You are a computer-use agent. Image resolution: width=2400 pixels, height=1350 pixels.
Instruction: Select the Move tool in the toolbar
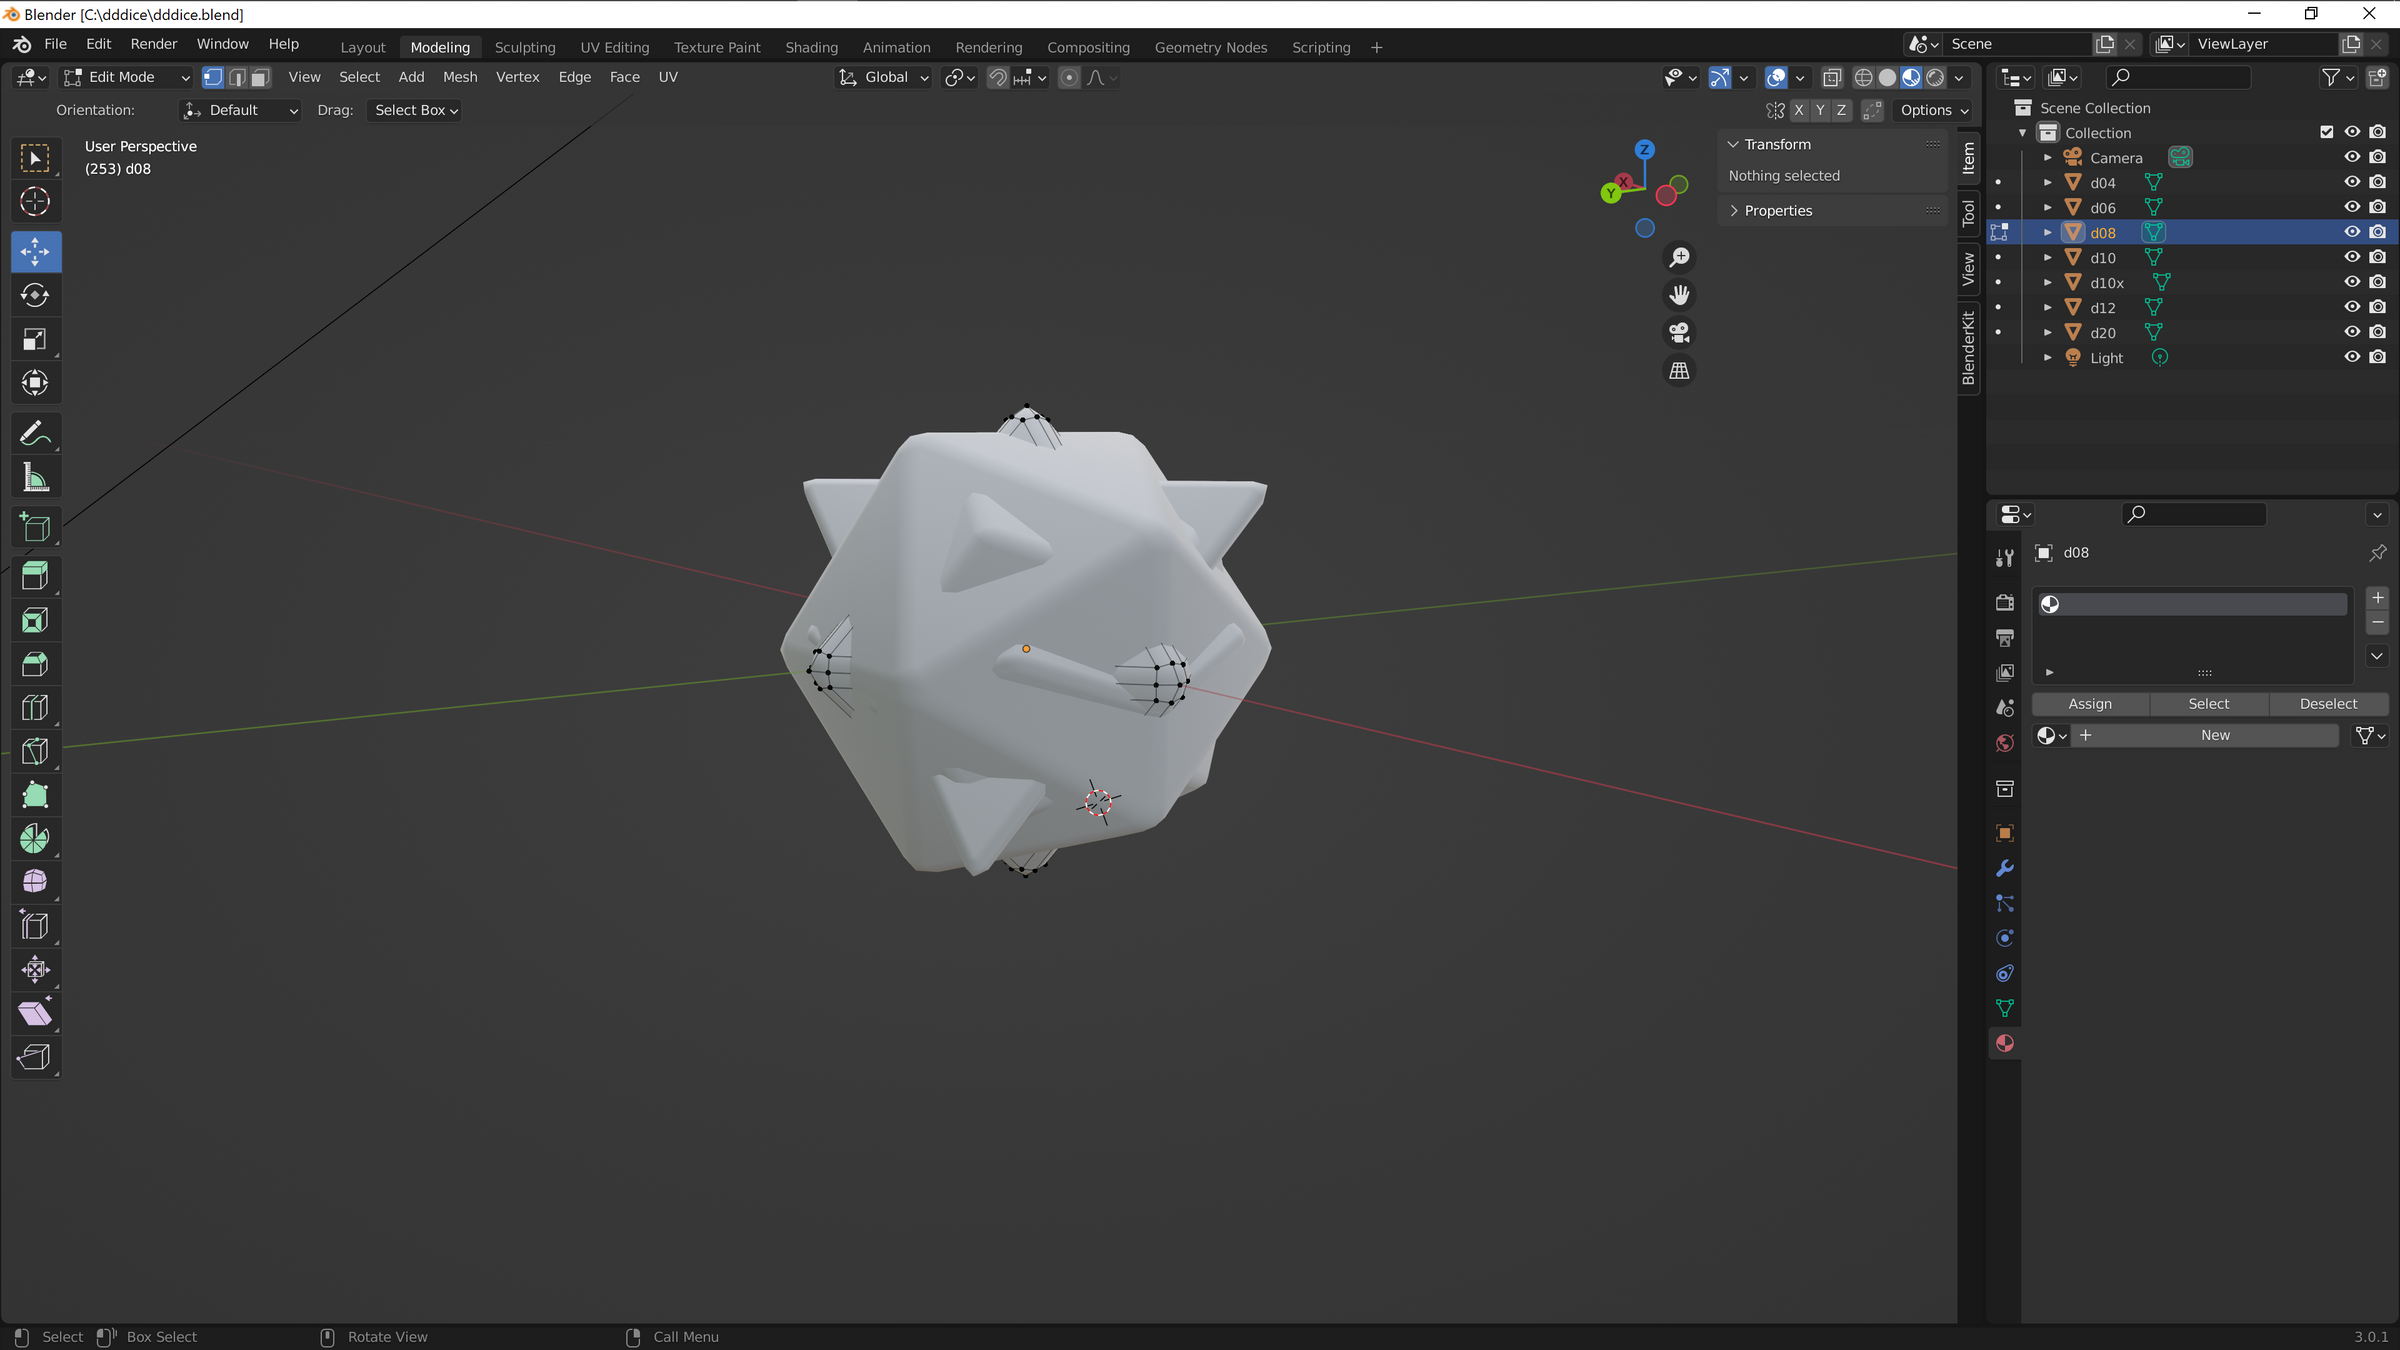pyautogui.click(x=35, y=252)
